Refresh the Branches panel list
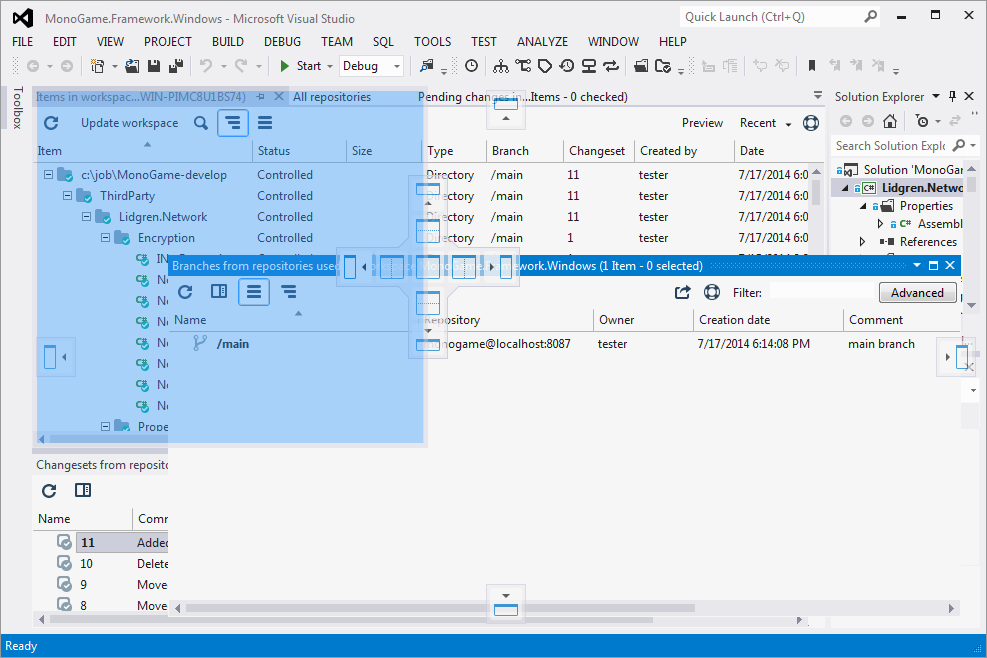 [185, 292]
